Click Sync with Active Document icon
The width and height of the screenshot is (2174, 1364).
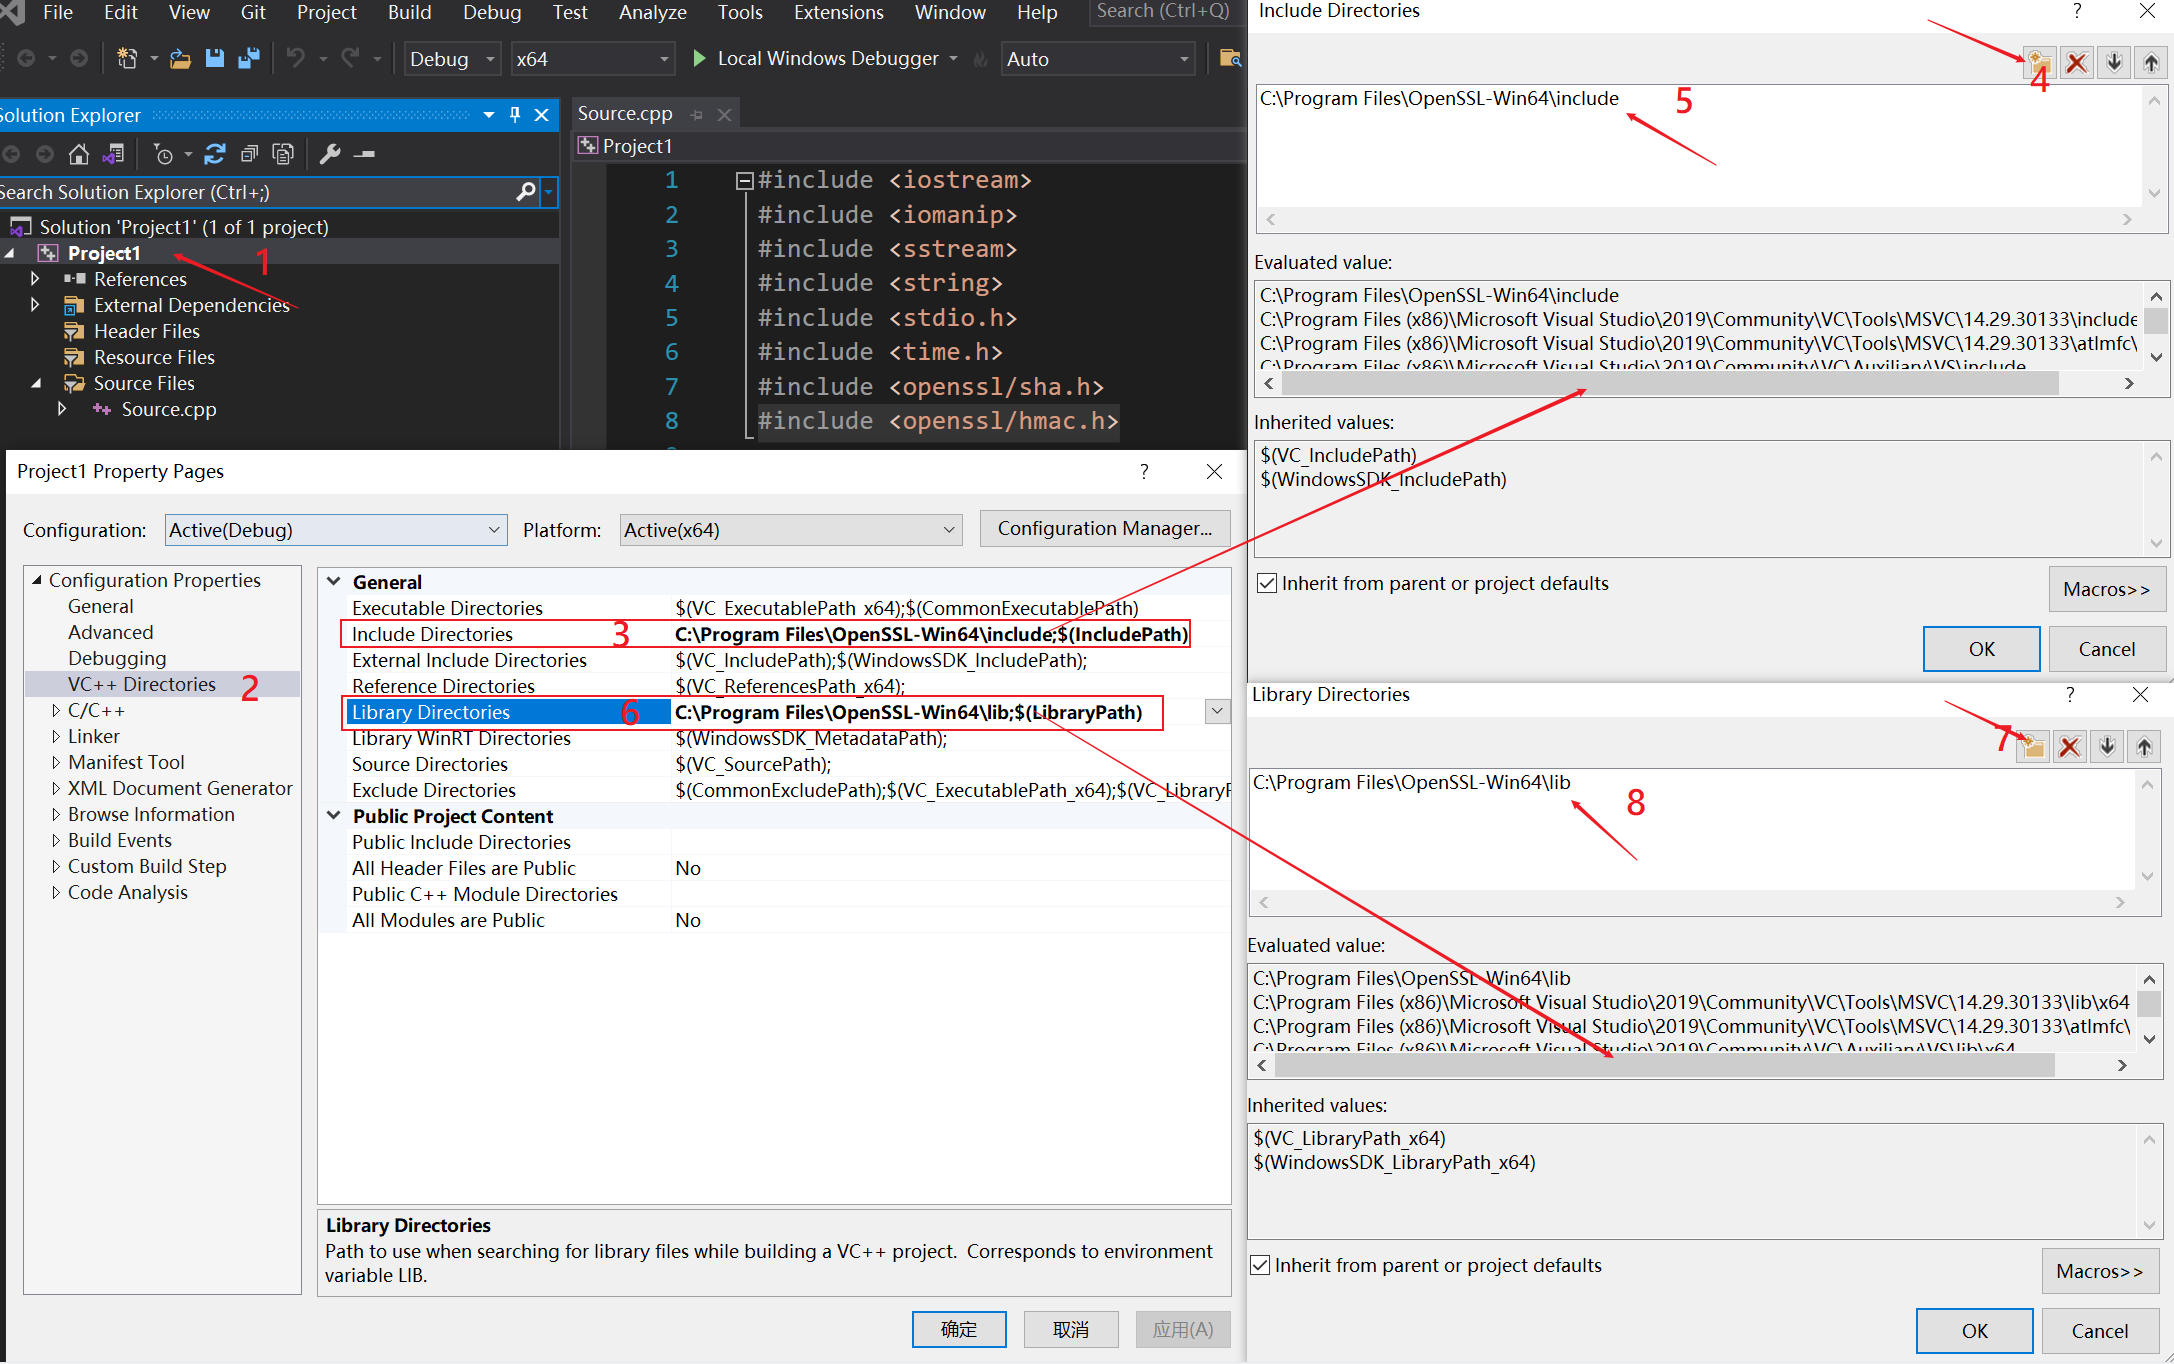pyautogui.click(x=214, y=154)
